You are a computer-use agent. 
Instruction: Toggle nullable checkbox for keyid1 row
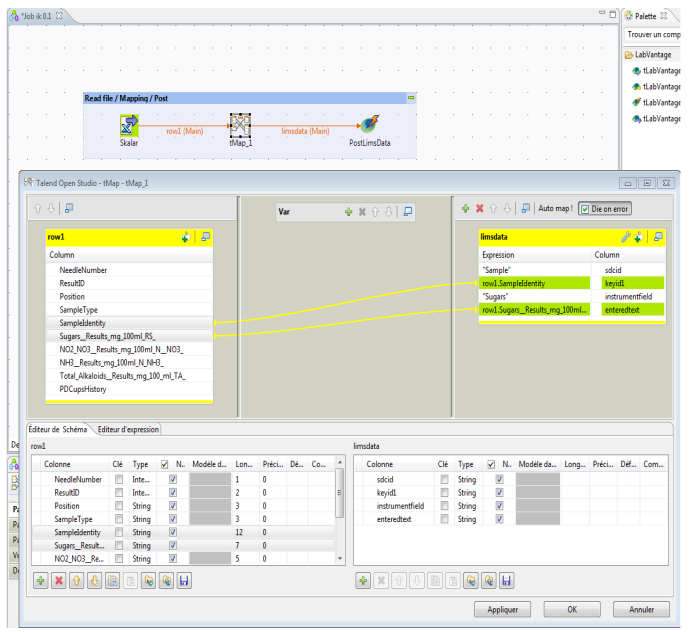click(x=499, y=492)
